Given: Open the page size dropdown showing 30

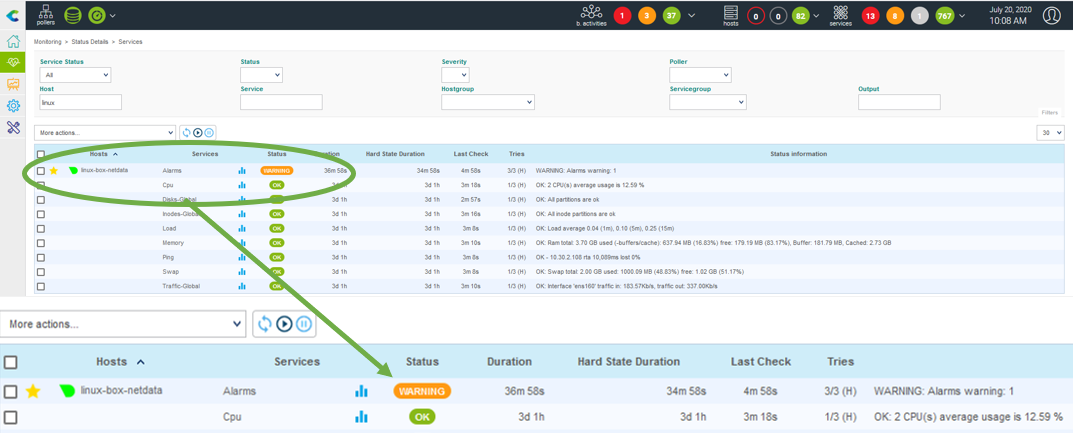Looking at the screenshot, I should pyautogui.click(x=1050, y=133).
